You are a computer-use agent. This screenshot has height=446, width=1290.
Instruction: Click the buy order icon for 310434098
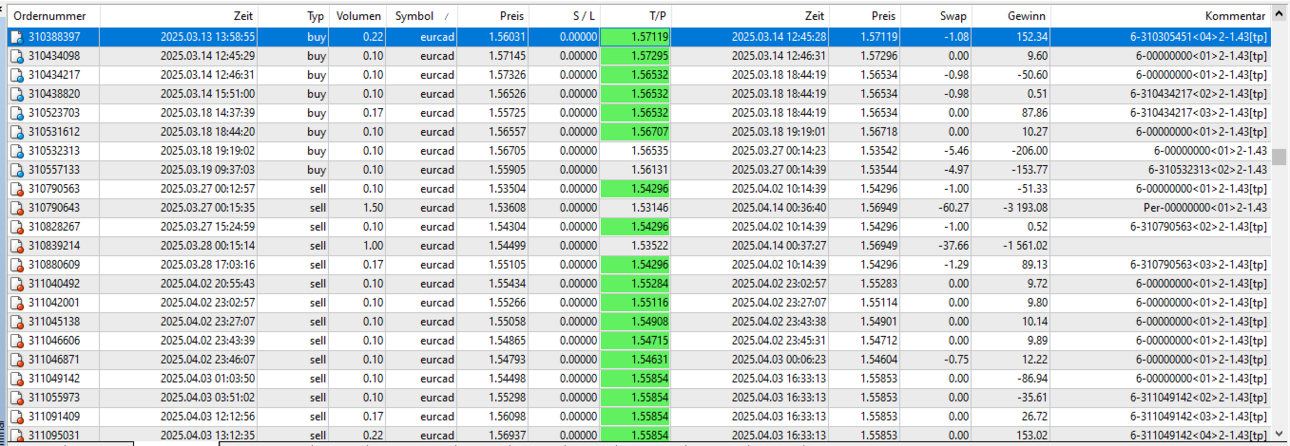tap(16, 55)
